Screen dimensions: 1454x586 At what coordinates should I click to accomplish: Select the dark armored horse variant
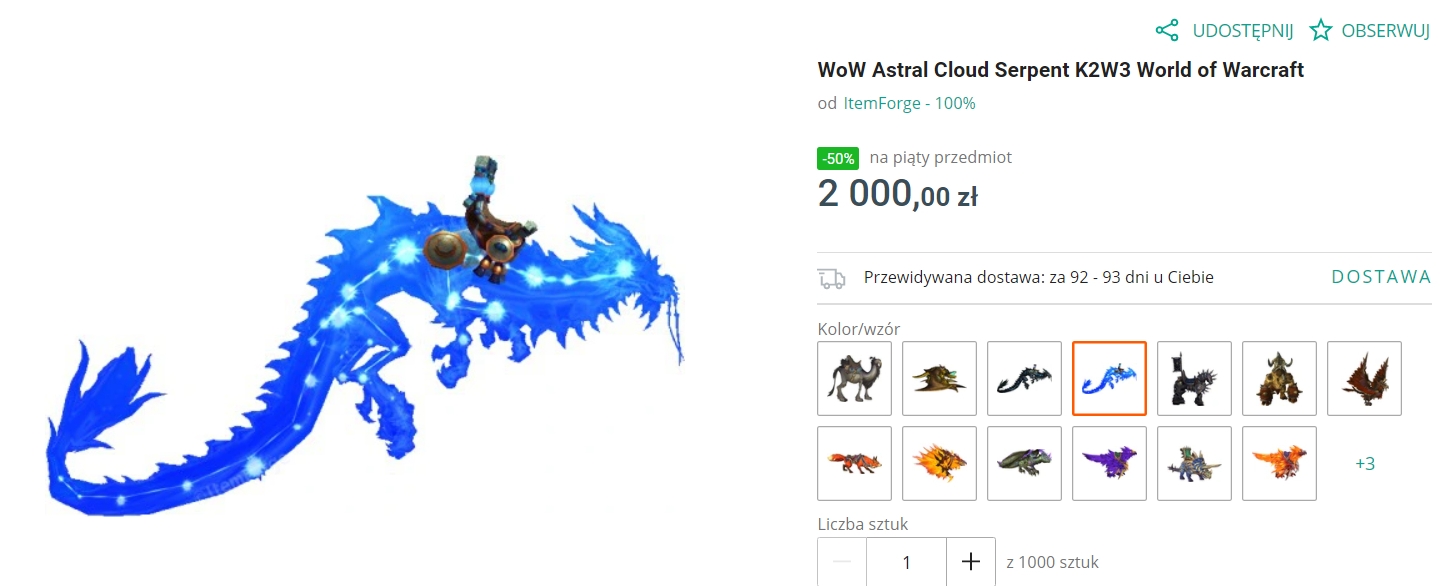click(1194, 378)
